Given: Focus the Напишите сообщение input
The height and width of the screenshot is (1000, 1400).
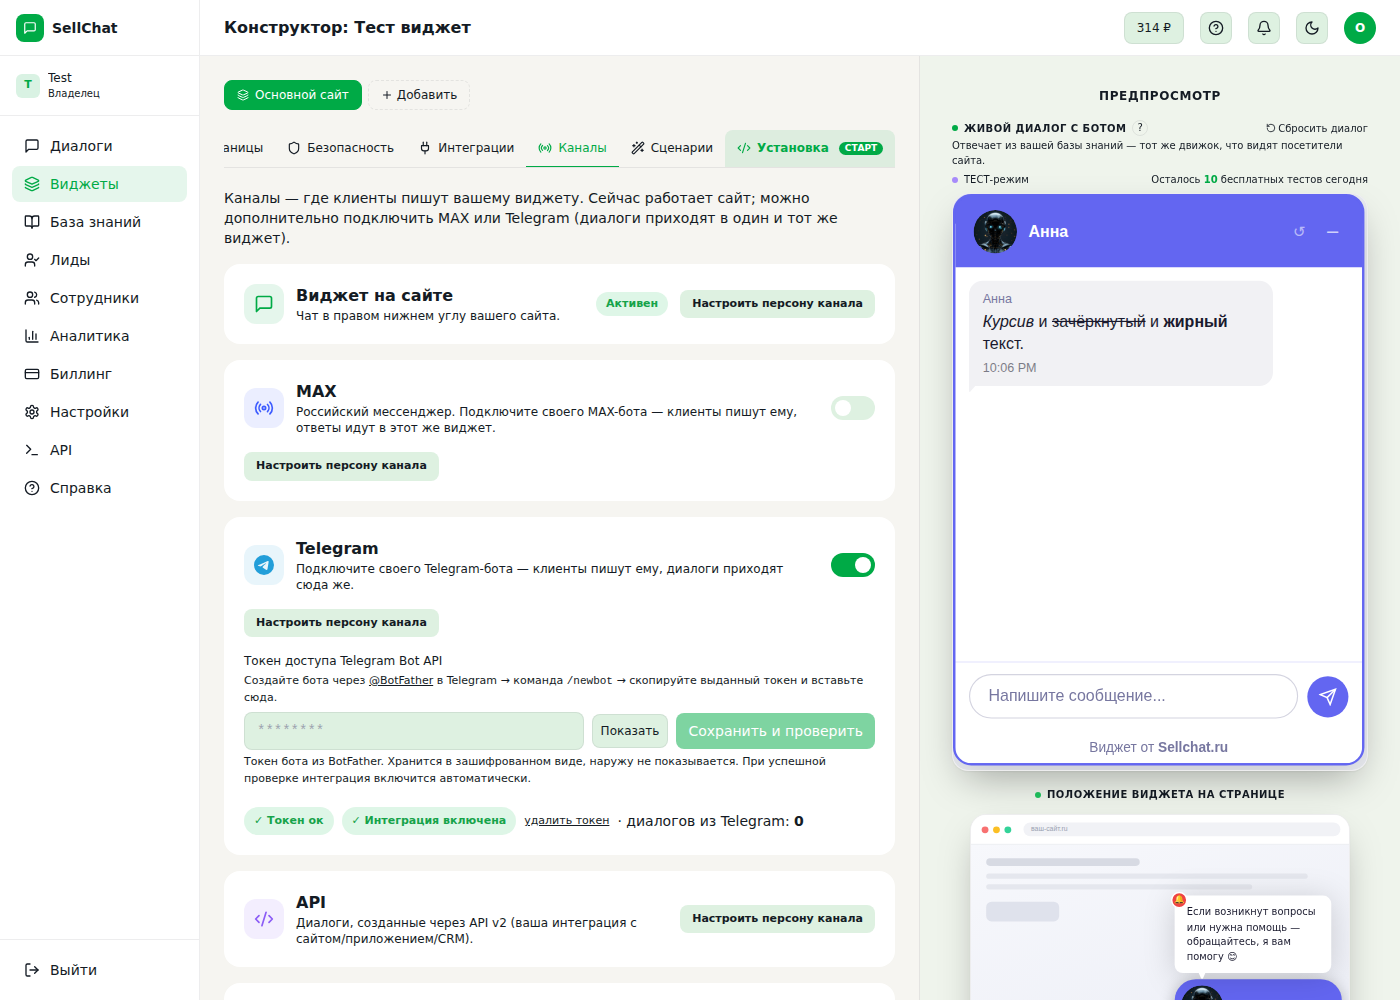Looking at the screenshot, I should click(1133, 696).
